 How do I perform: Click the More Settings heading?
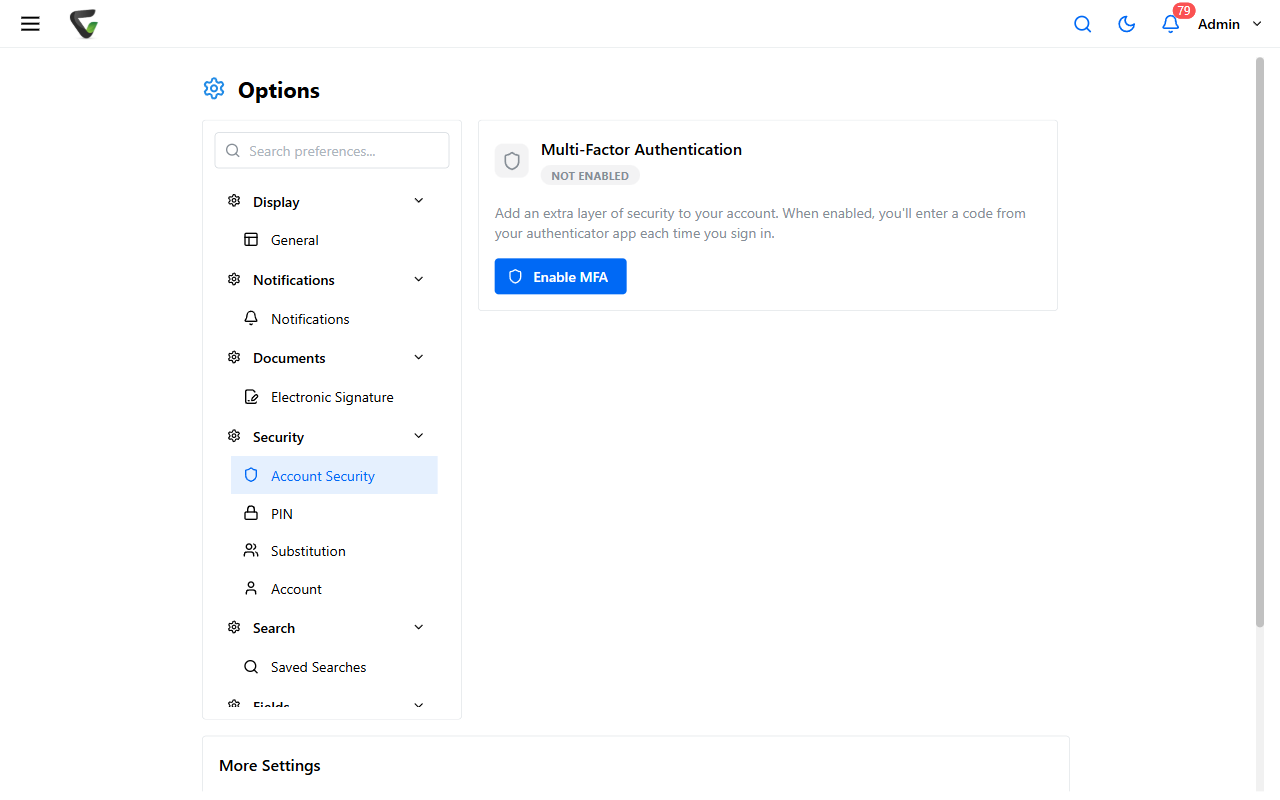[270, 765]
